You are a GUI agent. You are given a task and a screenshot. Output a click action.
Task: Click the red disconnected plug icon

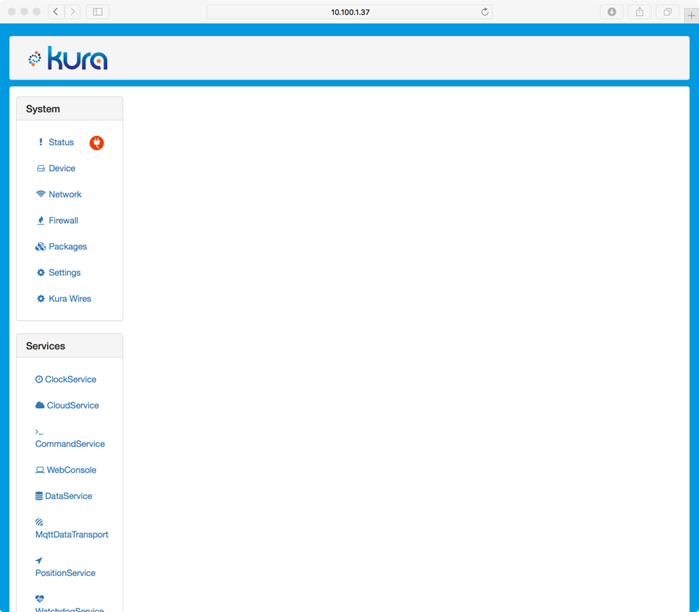coord(97,143)
